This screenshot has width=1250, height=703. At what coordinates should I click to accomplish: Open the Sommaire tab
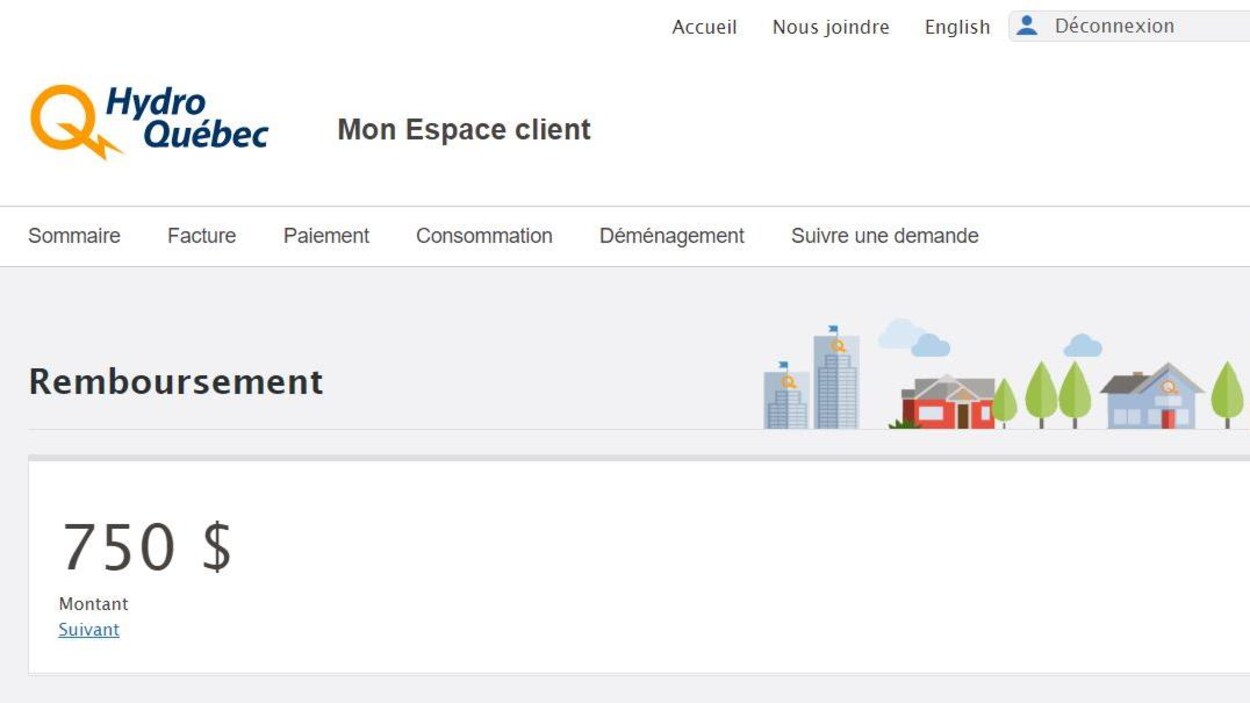click(74, 236)
